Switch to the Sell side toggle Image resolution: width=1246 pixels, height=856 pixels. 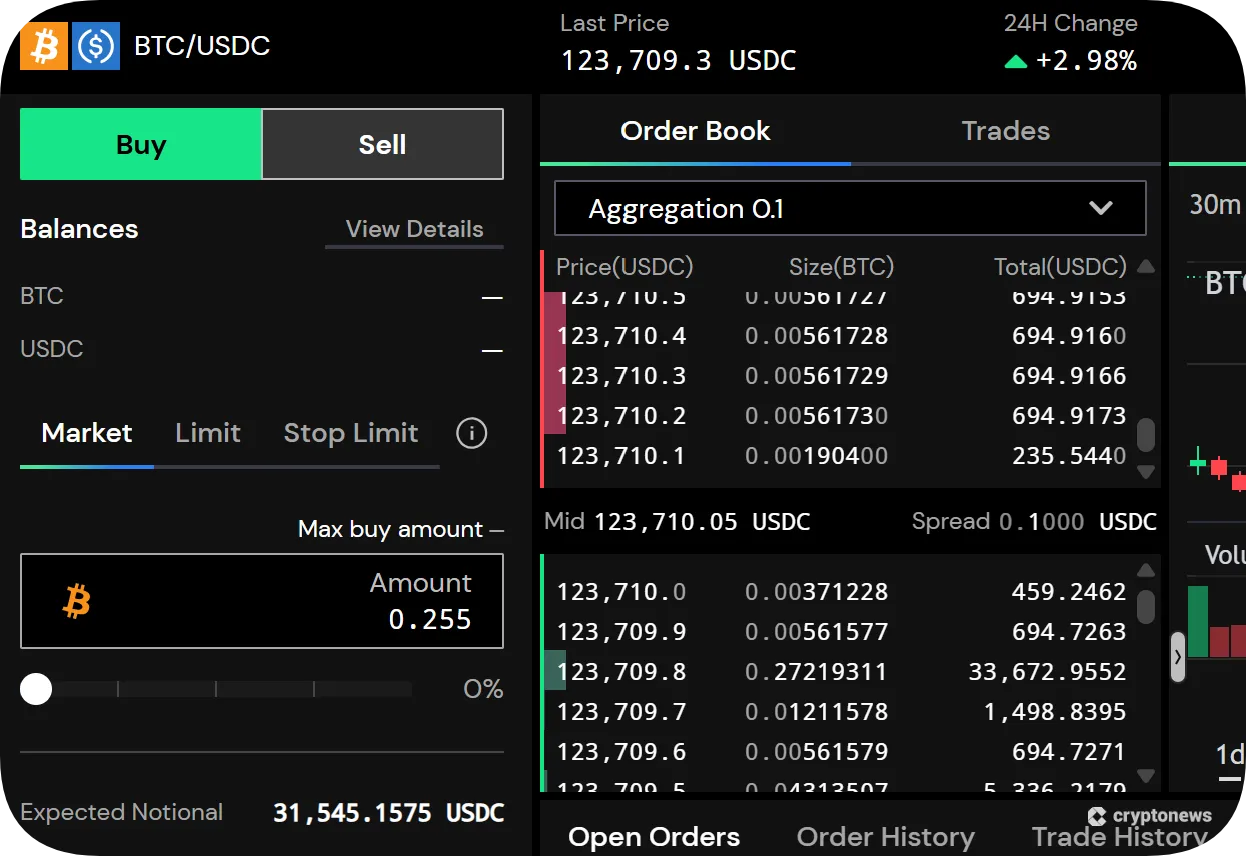click(x=382, y=144)
